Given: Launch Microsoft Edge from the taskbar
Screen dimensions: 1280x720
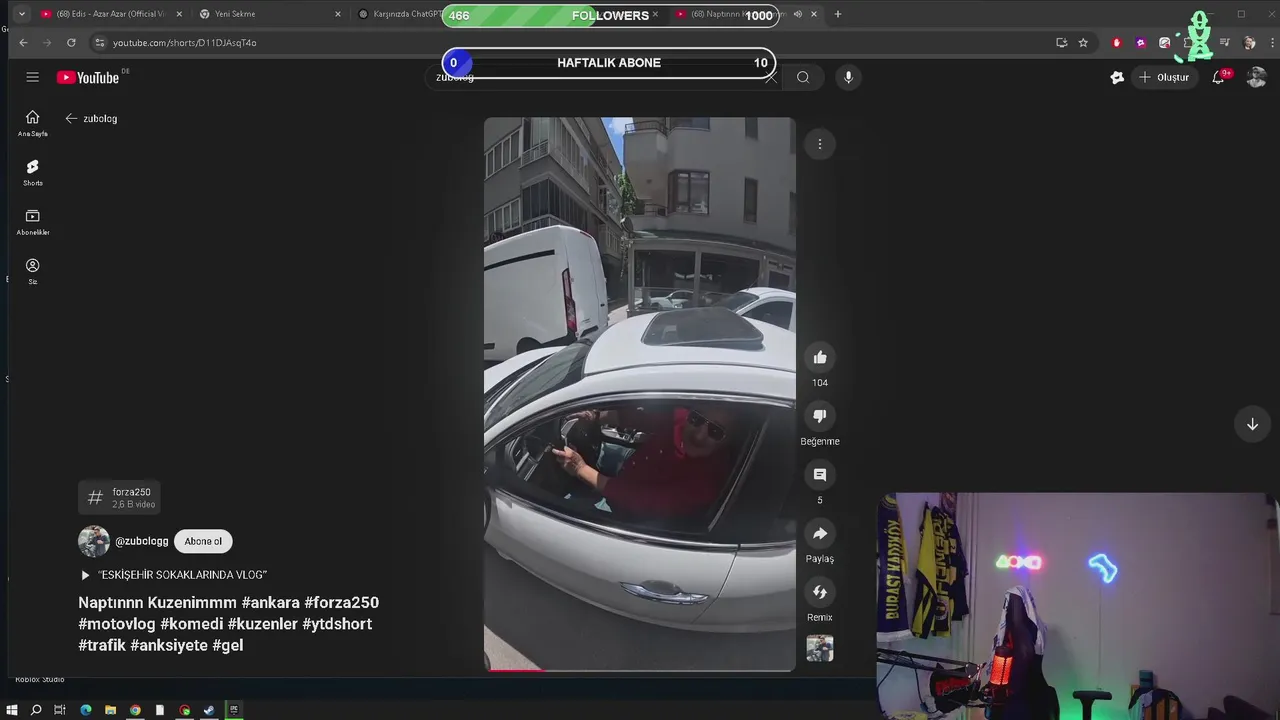Looking at the screenshot, I should coord(86,710).
